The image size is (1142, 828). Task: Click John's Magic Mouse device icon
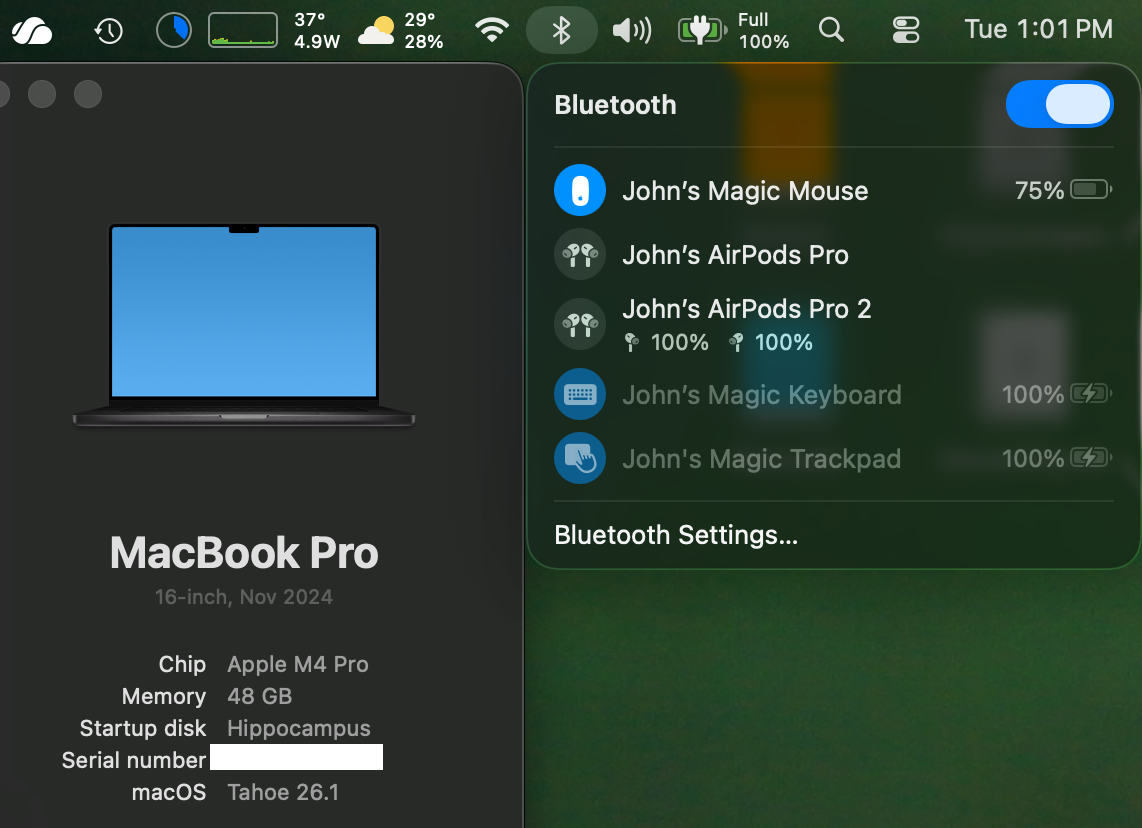(580, 191)
